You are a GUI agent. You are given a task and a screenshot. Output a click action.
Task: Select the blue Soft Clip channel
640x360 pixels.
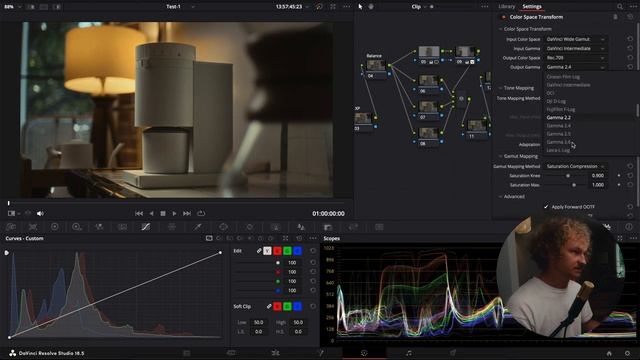point(298,306)
